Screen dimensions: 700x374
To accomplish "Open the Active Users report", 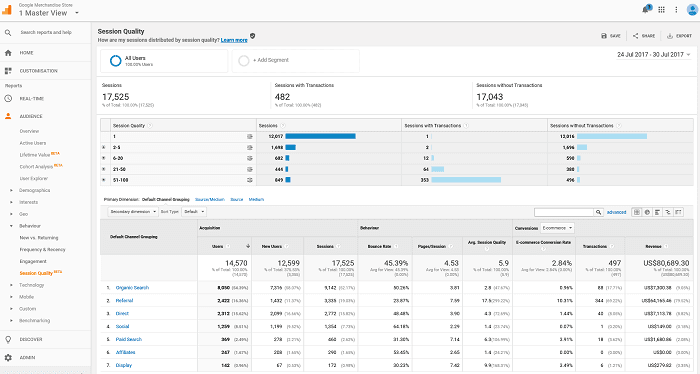I will pyautogui.click(x=33, y=143).
